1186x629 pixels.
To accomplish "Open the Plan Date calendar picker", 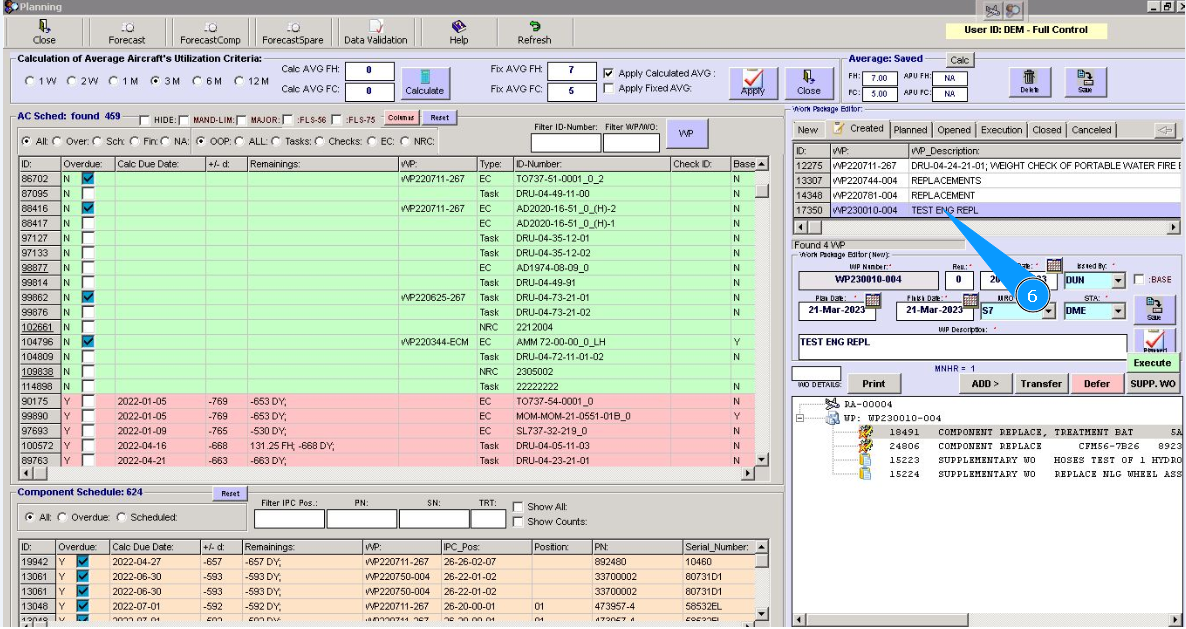I will click(871, 300).
